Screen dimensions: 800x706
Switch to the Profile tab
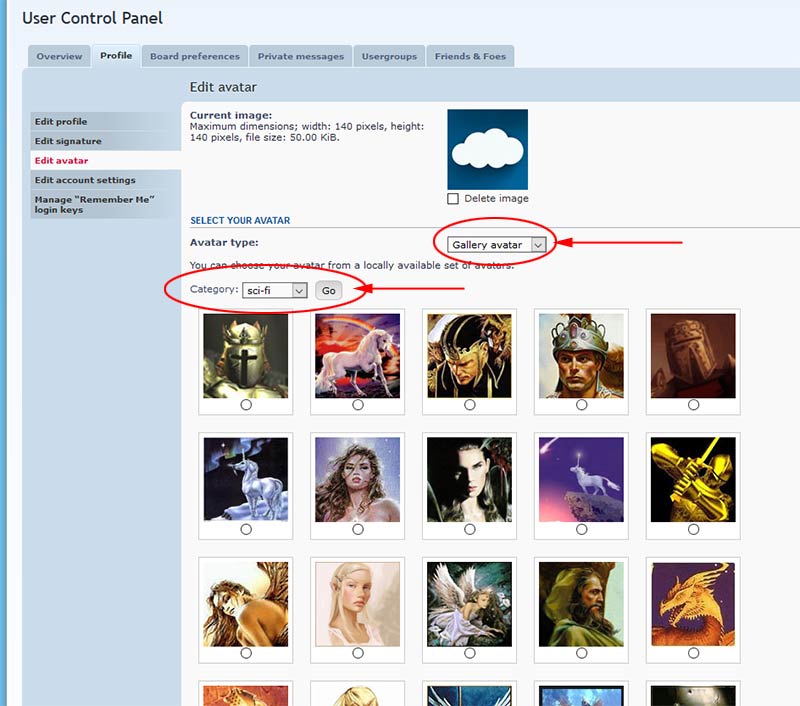point(116,56)
